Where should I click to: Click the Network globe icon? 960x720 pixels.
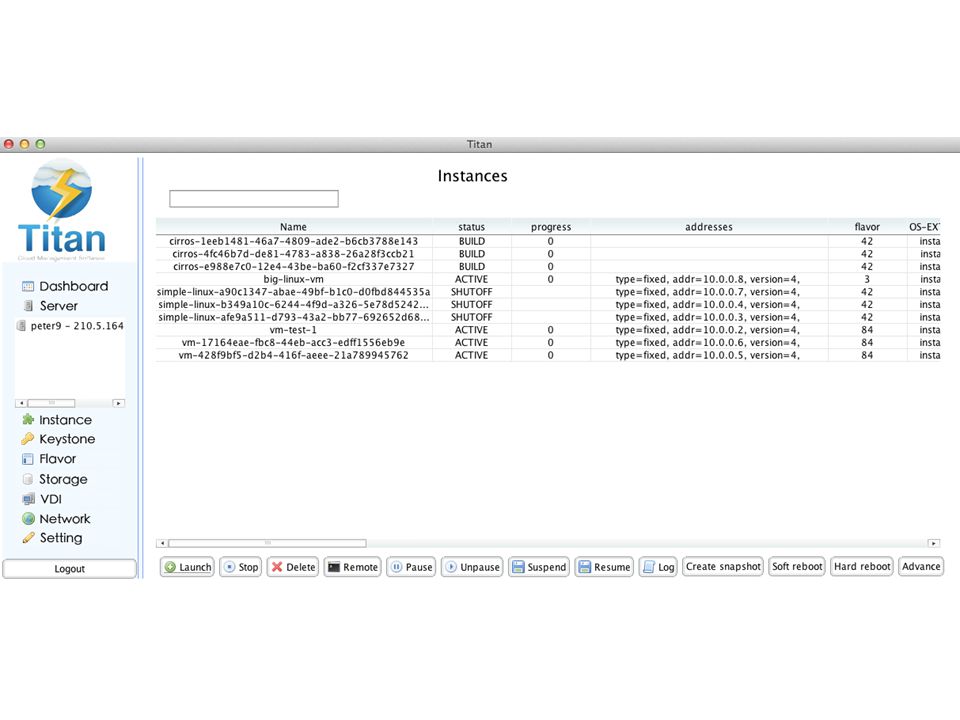click(x=28, y=519)
